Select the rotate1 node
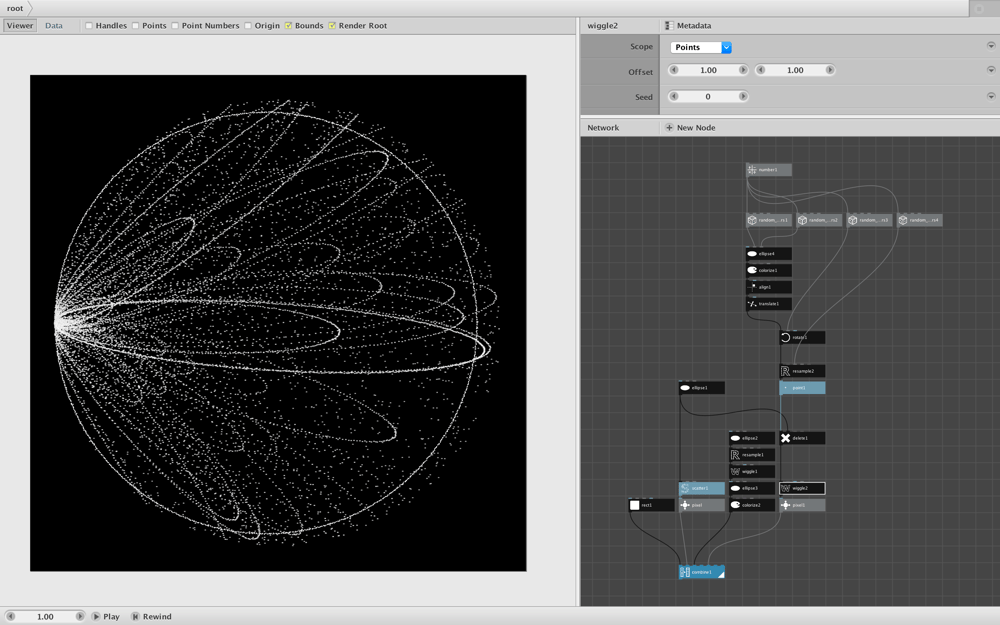This screenshot has width=1000, height=625. coord(802,337)
